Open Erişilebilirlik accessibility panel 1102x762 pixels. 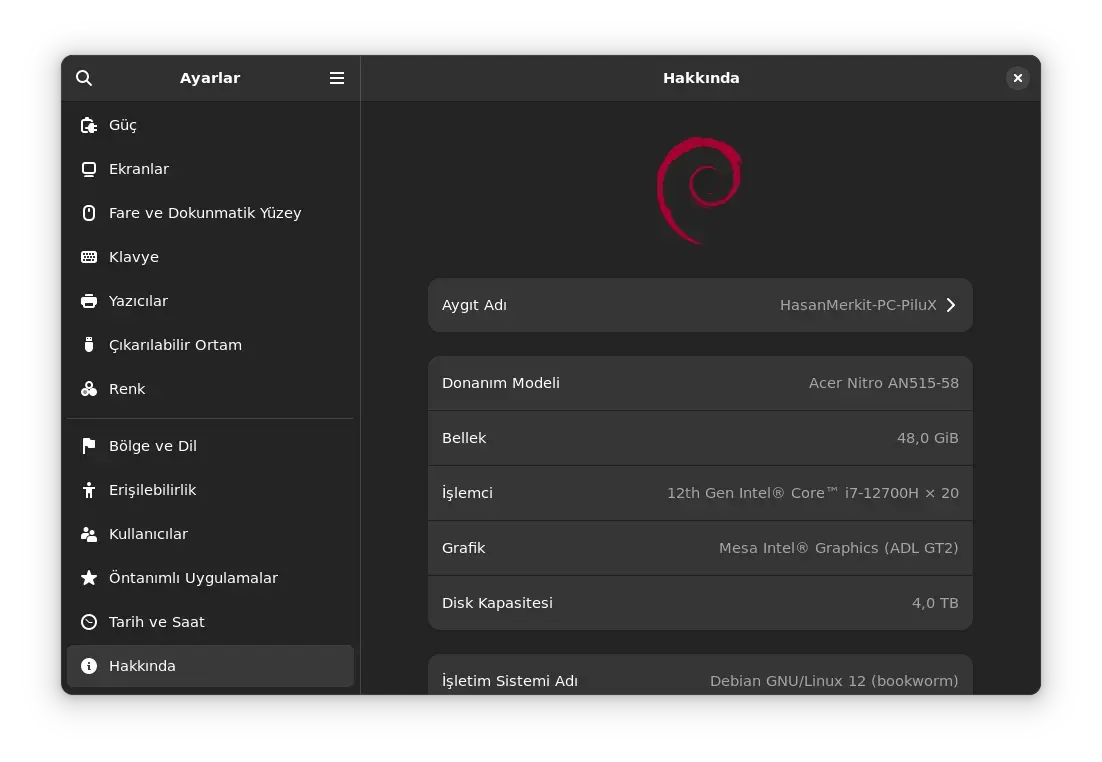click(x=210, y=490)
